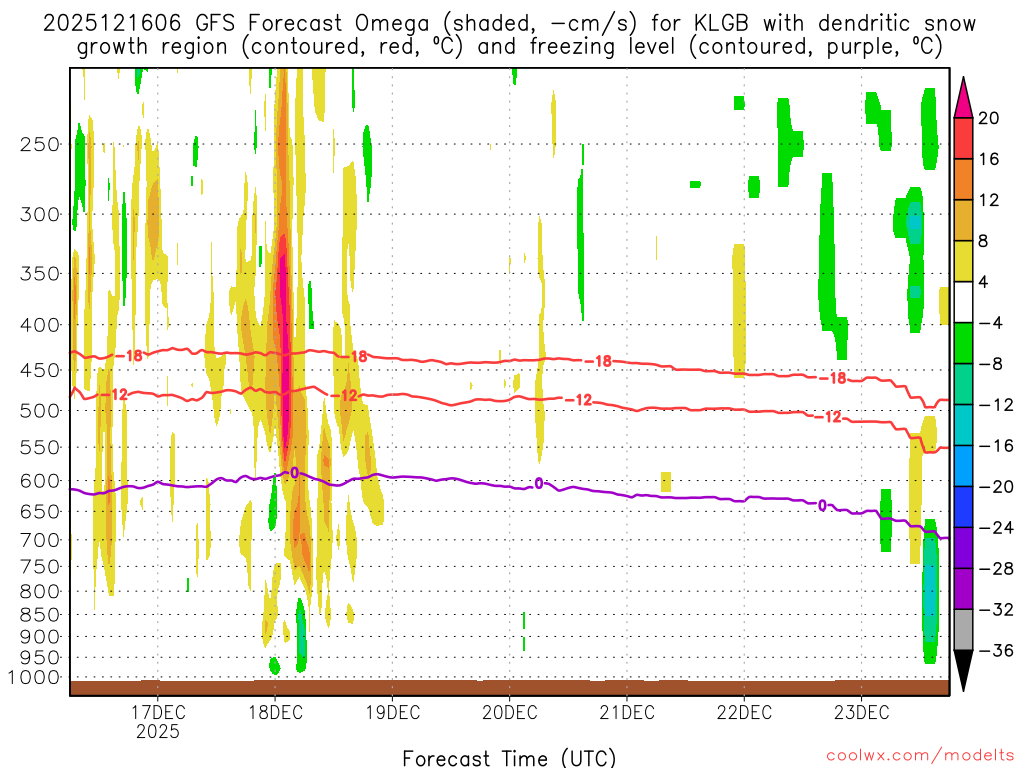Click the black arrow at the colorbar bottom
The height and width of the screenshot is (768, 1024).
click(963, 671)
